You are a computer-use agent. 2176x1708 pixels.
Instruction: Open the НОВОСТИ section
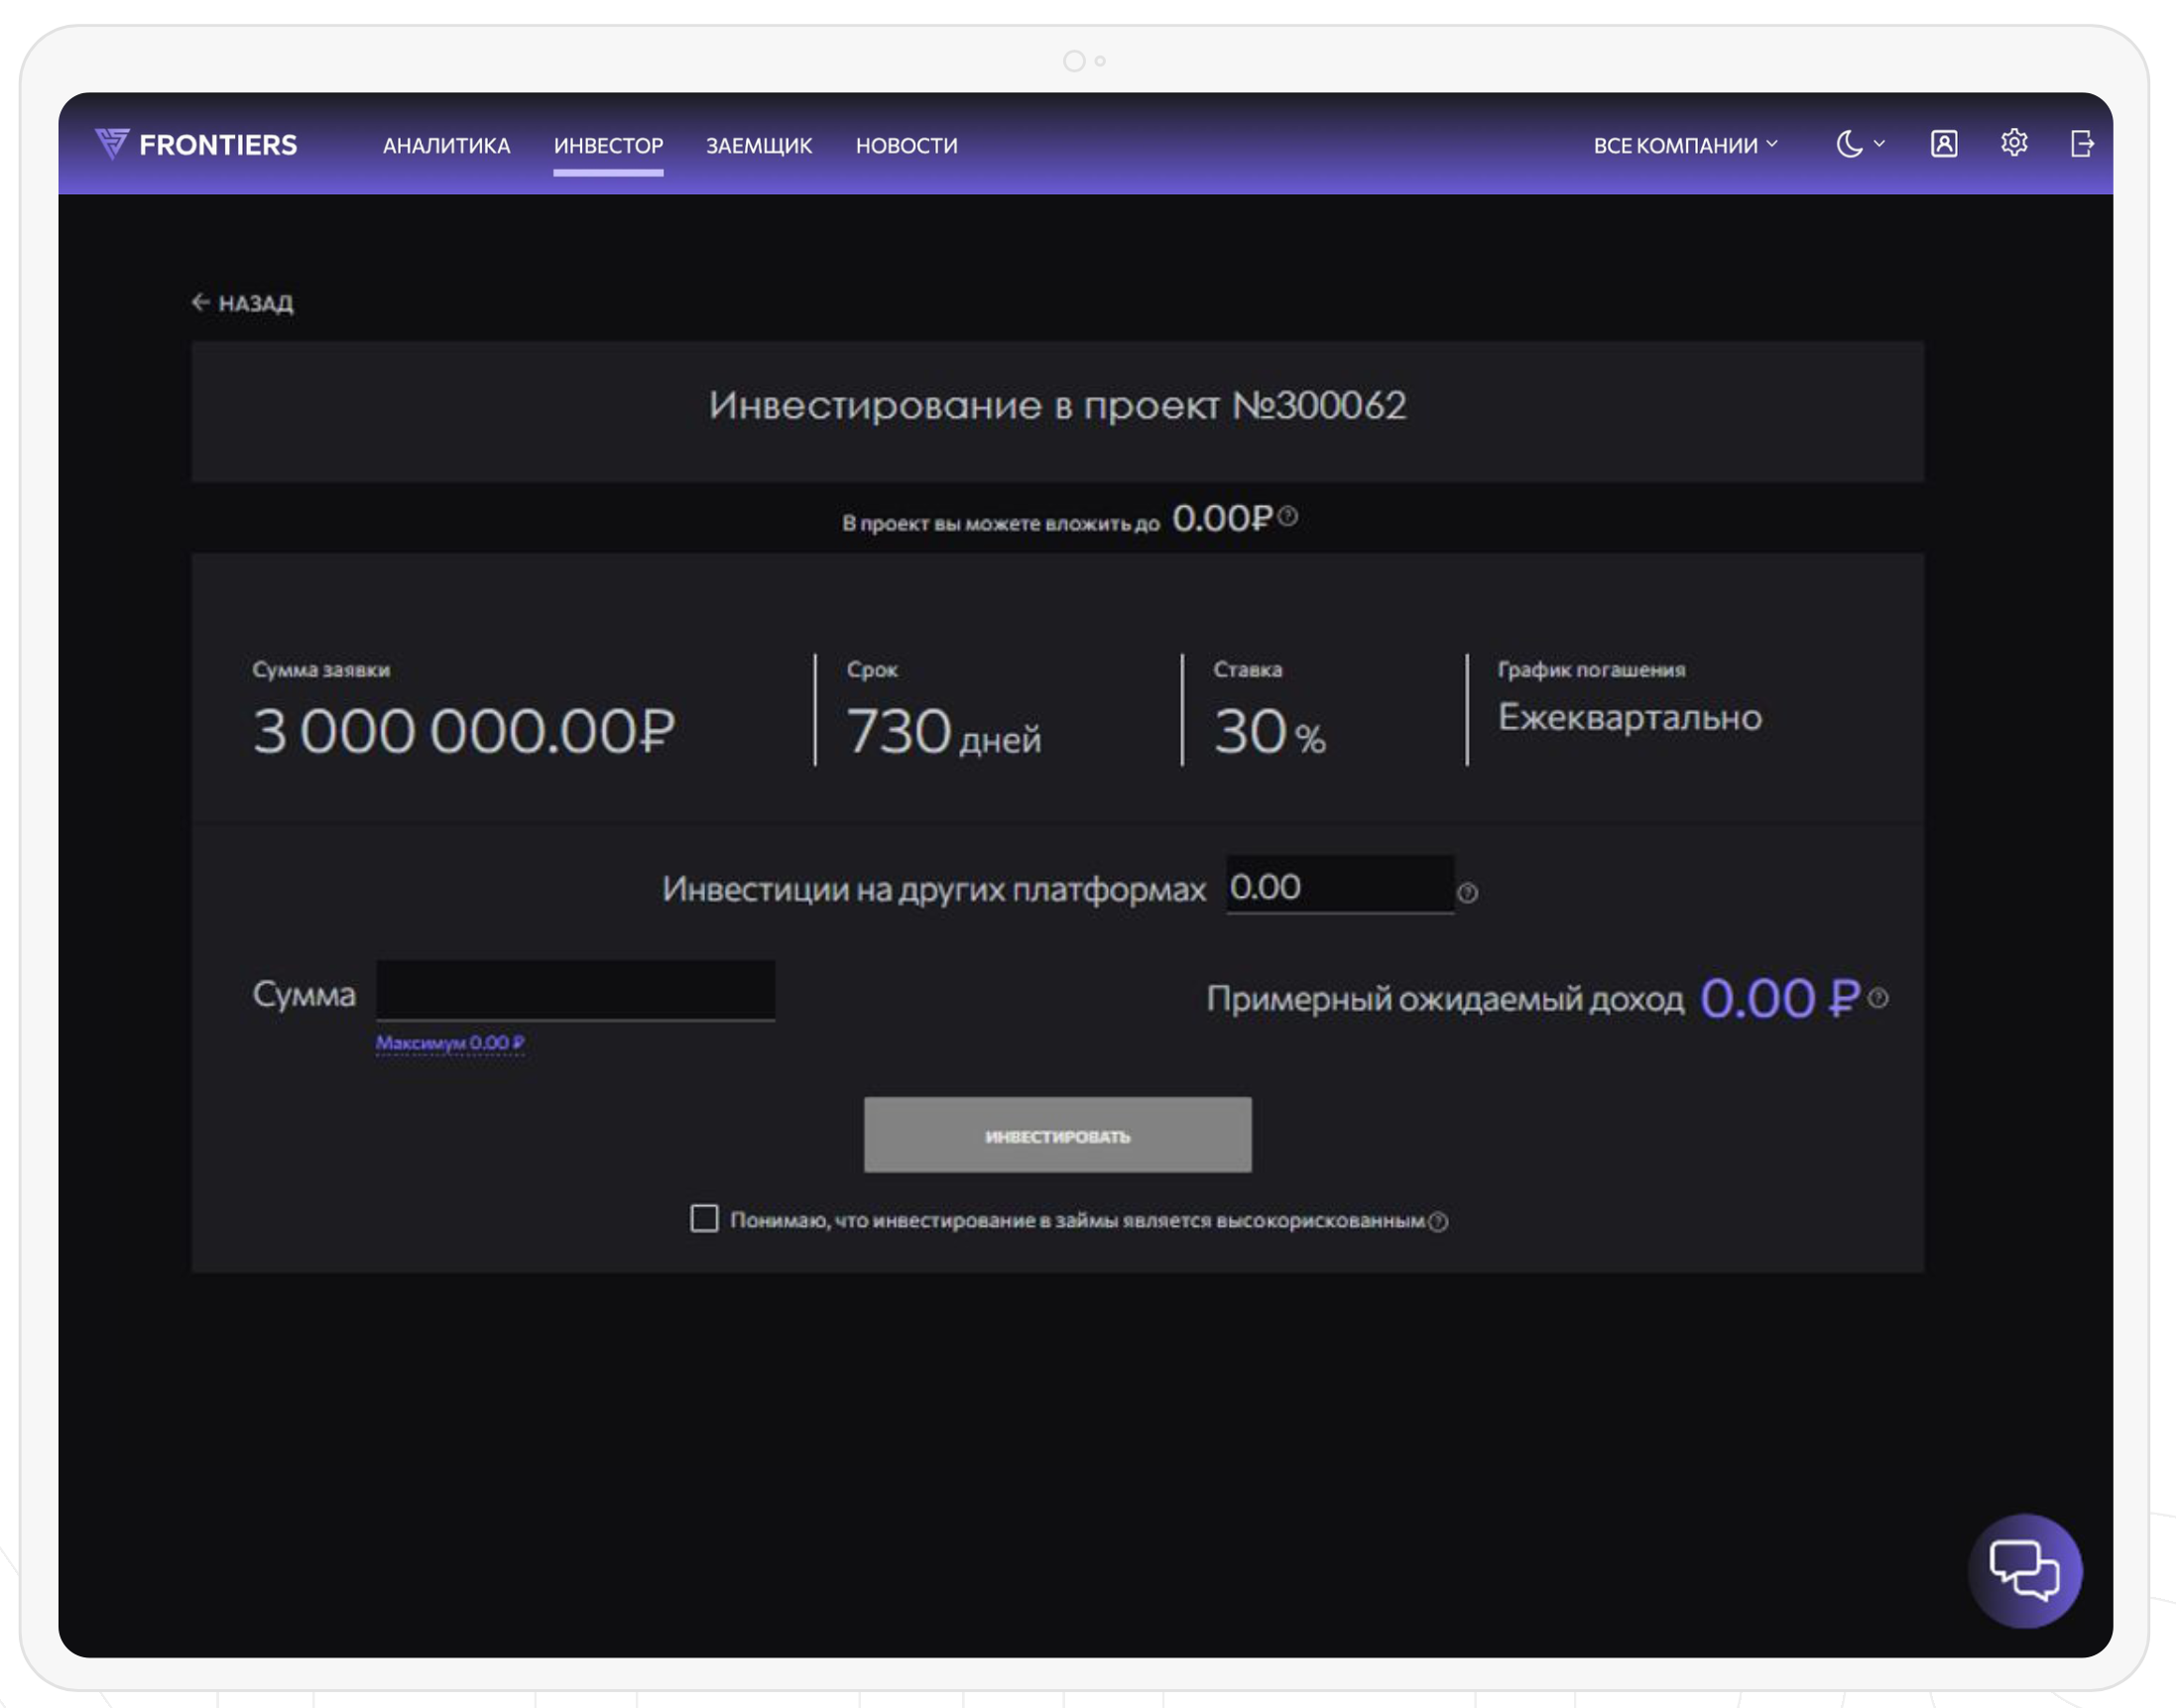point(906,144)
